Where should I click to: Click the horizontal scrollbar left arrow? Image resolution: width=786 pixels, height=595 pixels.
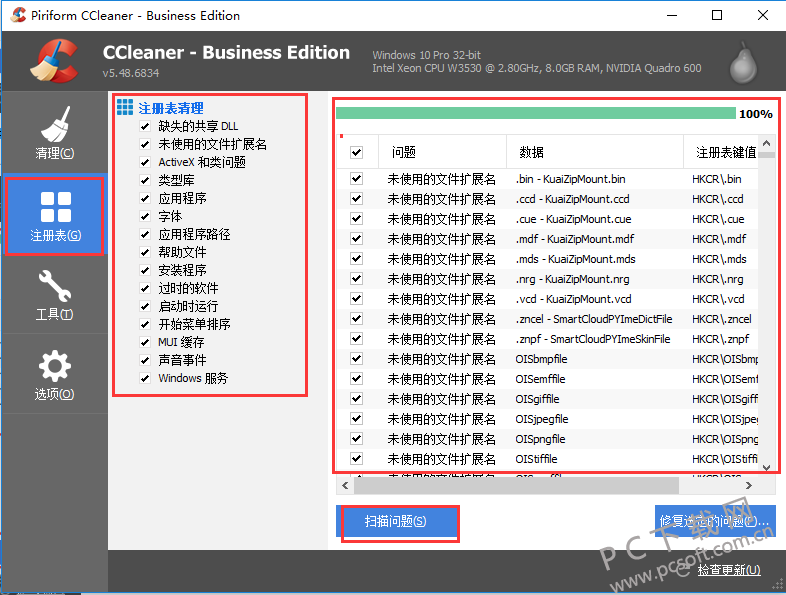(345, 485)
